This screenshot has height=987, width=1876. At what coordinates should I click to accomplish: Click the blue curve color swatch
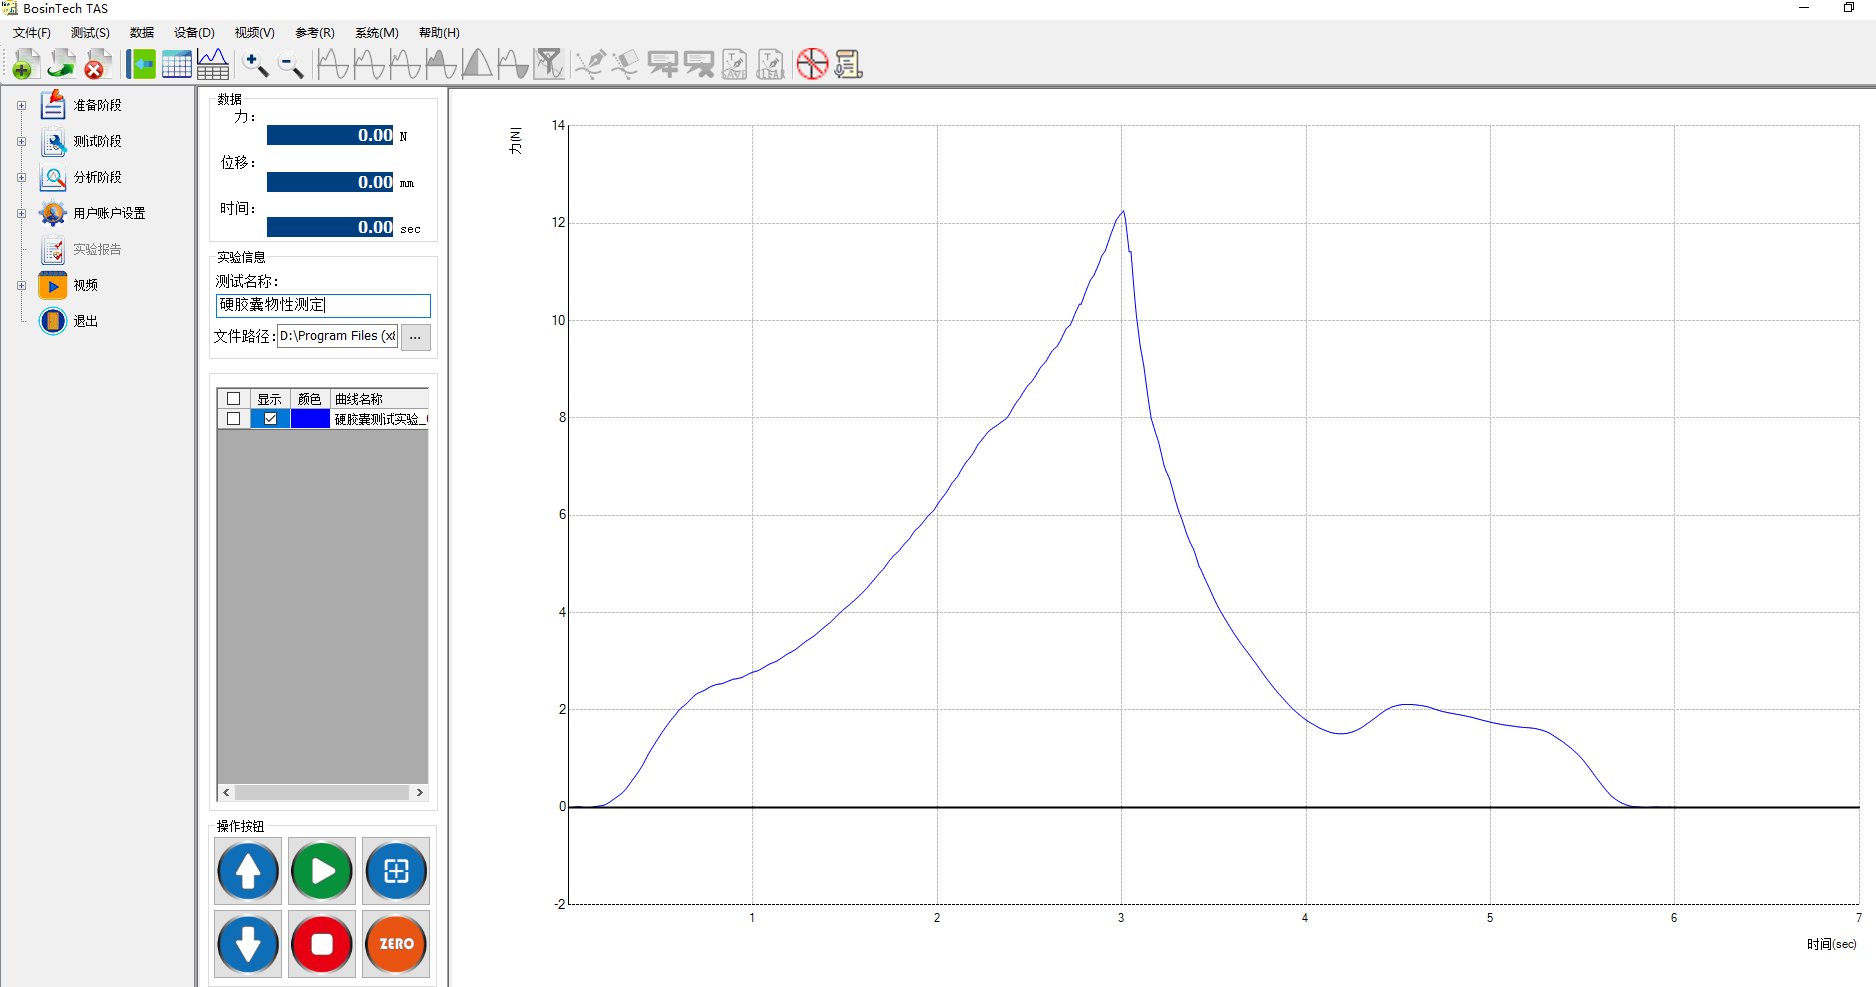tap(310, 419)
